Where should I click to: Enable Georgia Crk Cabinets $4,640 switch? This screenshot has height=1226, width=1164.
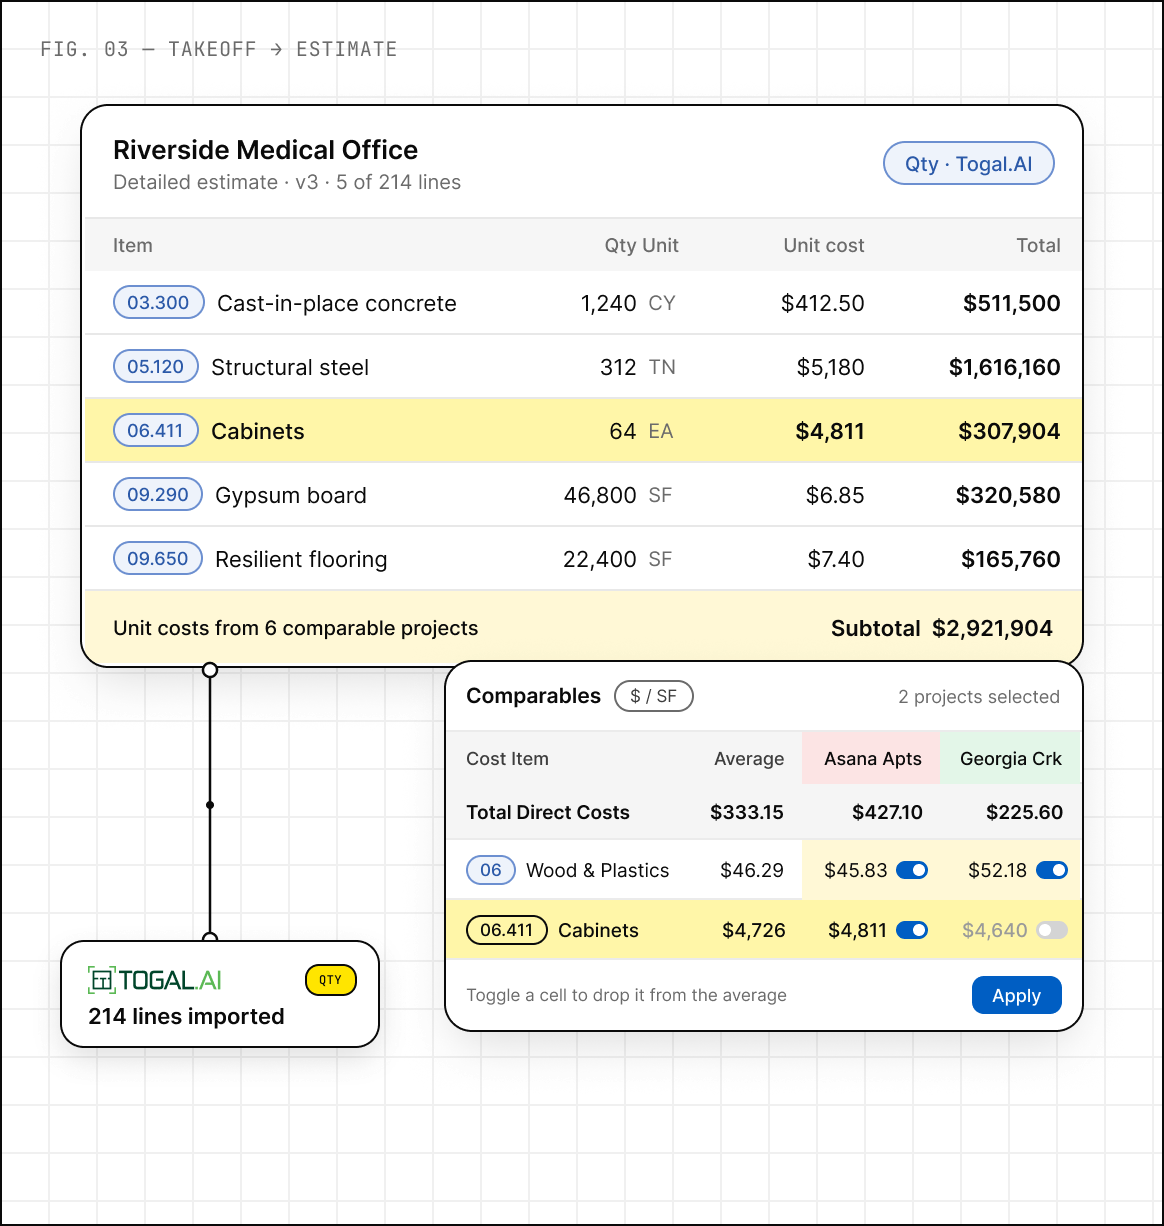tap(1052, 930)
